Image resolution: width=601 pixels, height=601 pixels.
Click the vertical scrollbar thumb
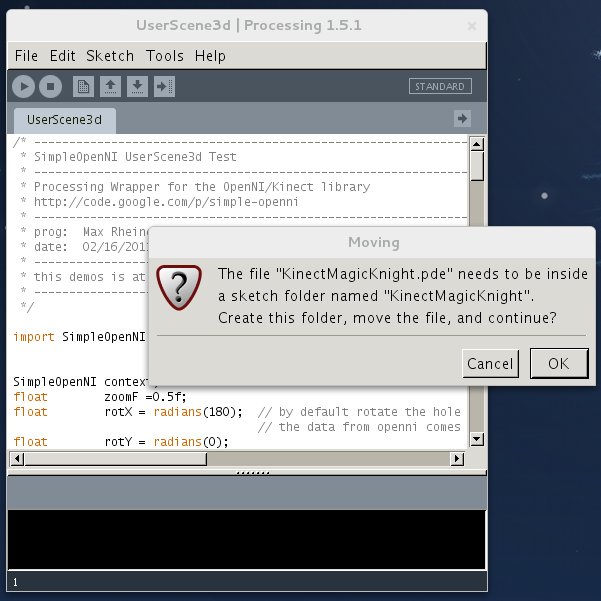(x=477, y=166)
